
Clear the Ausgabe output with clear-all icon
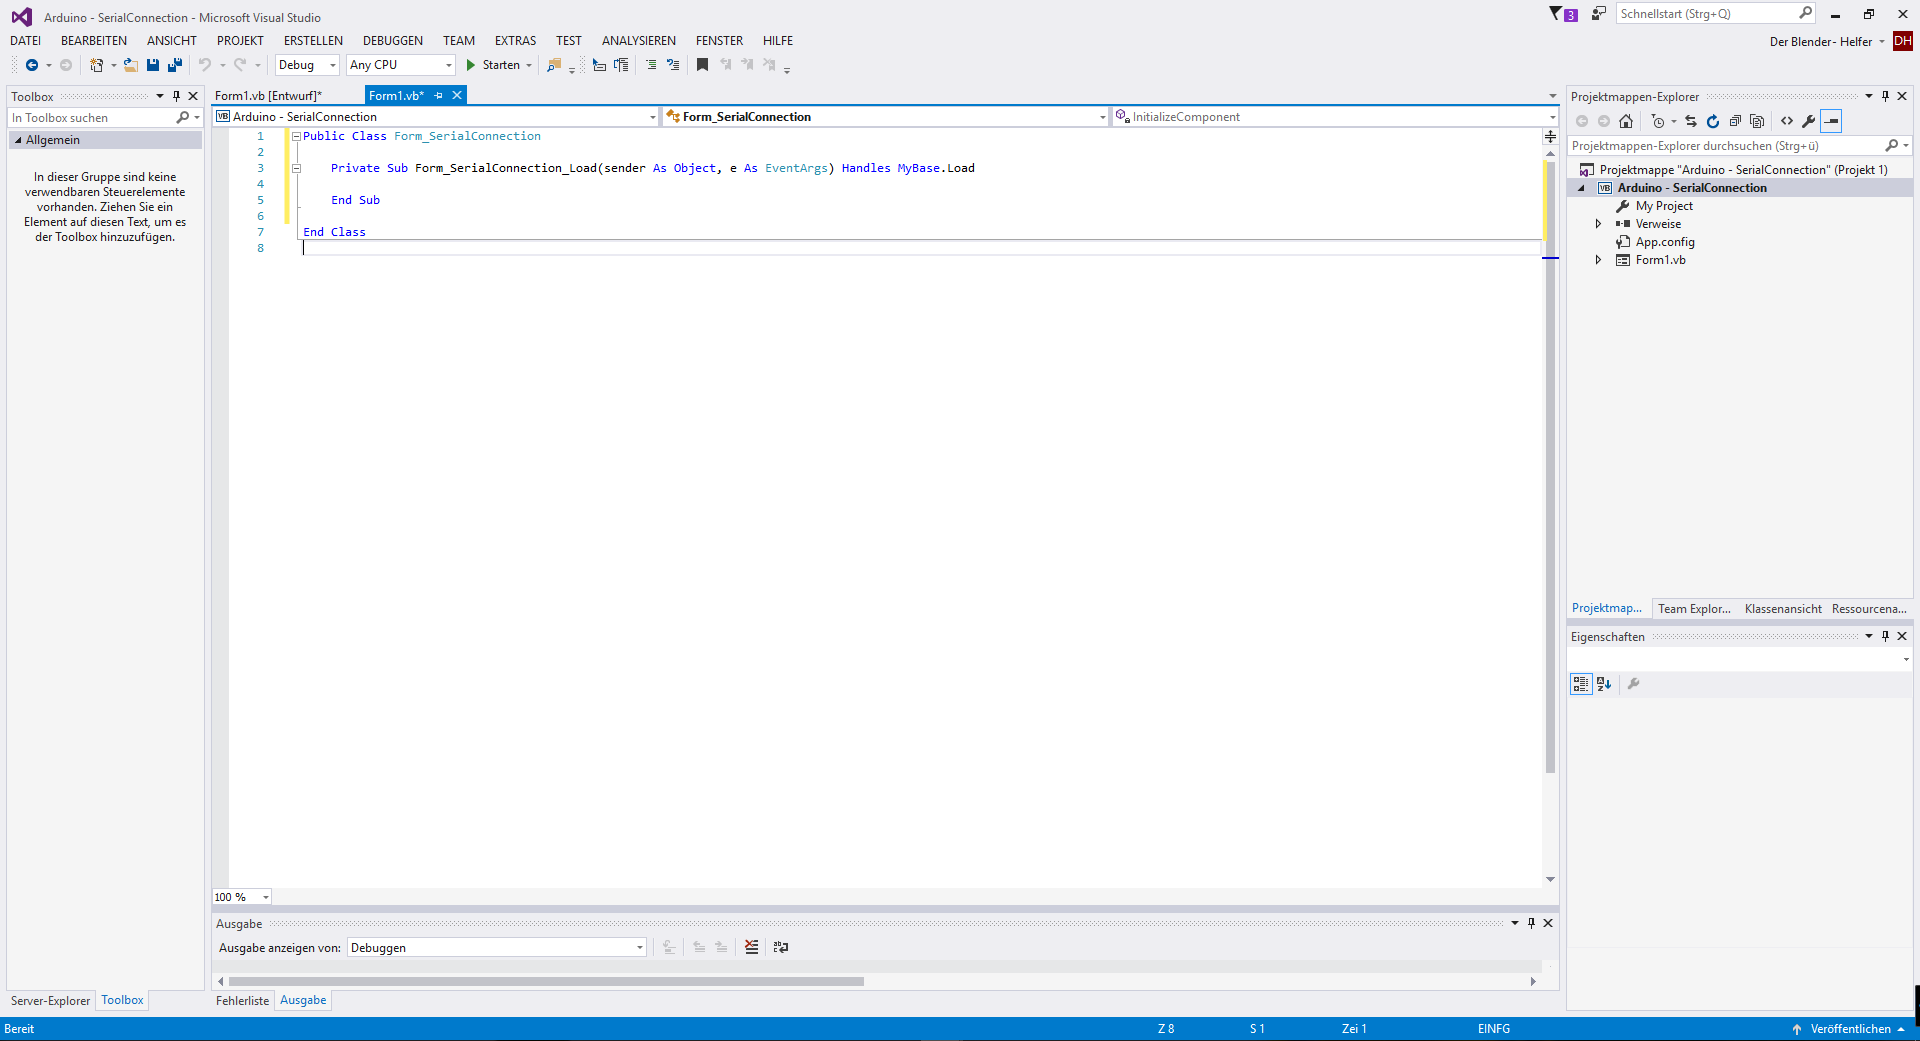coord(751,947)
